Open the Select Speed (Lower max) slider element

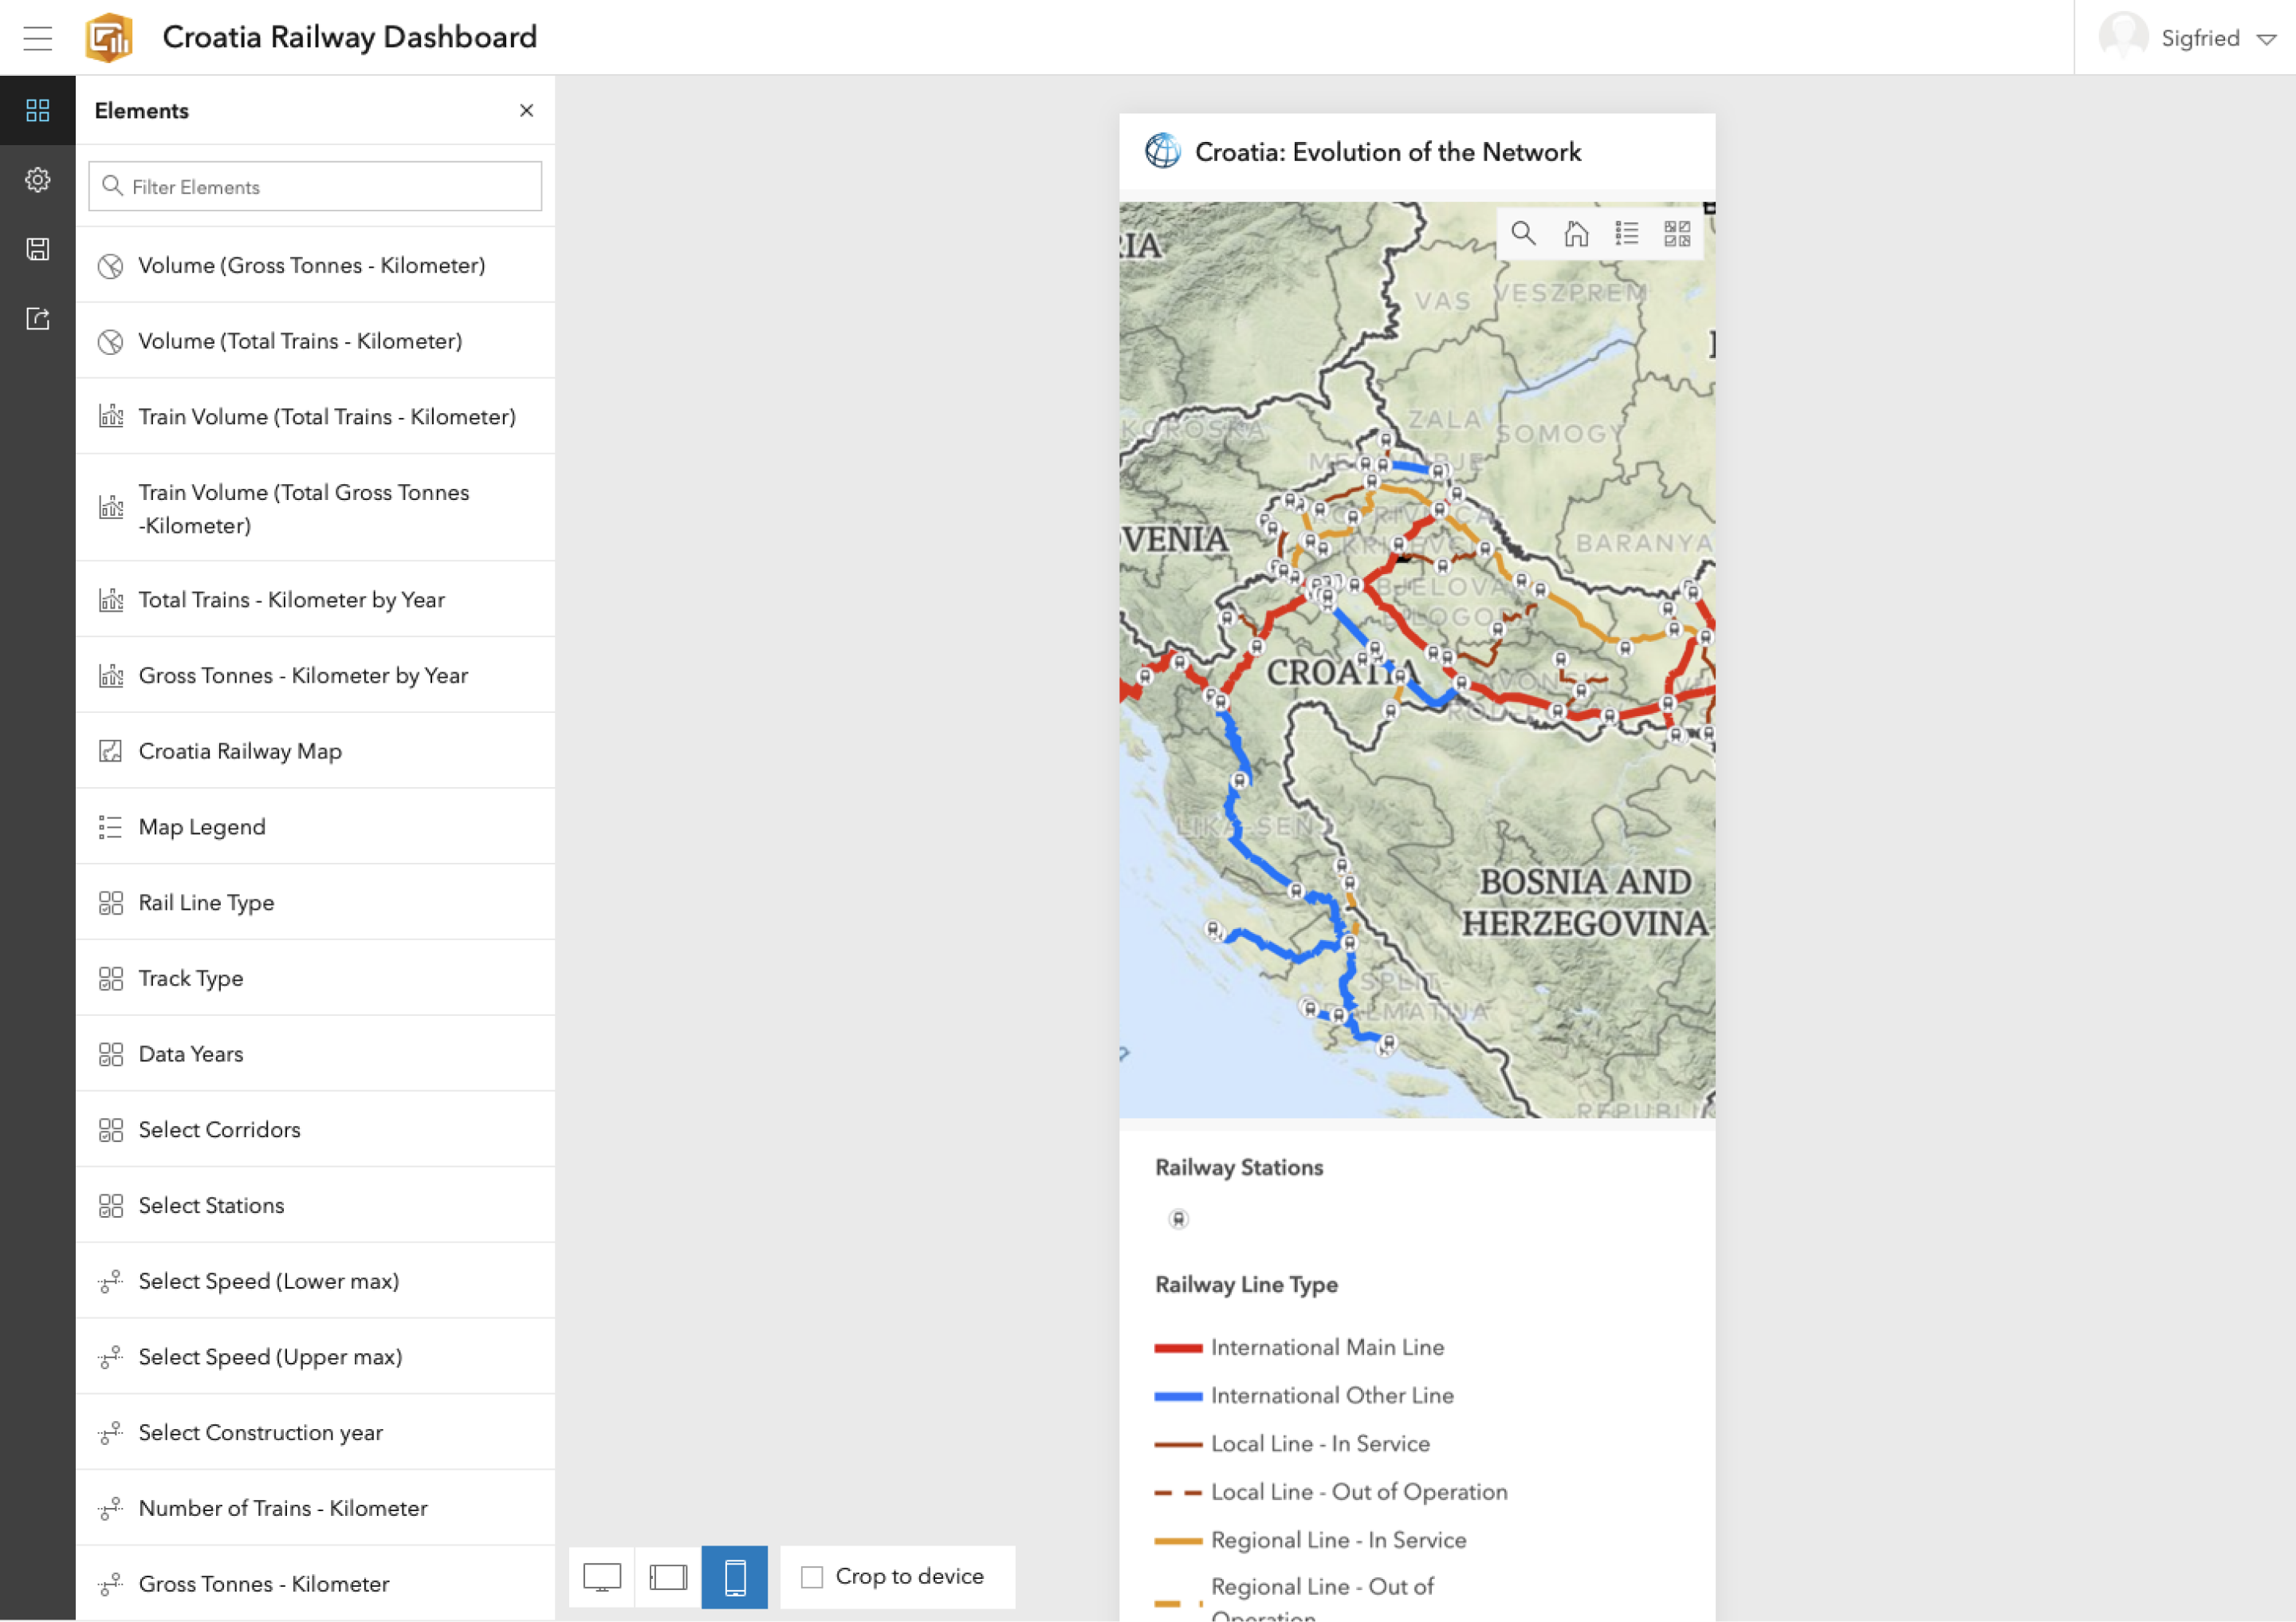(268, 1281)
